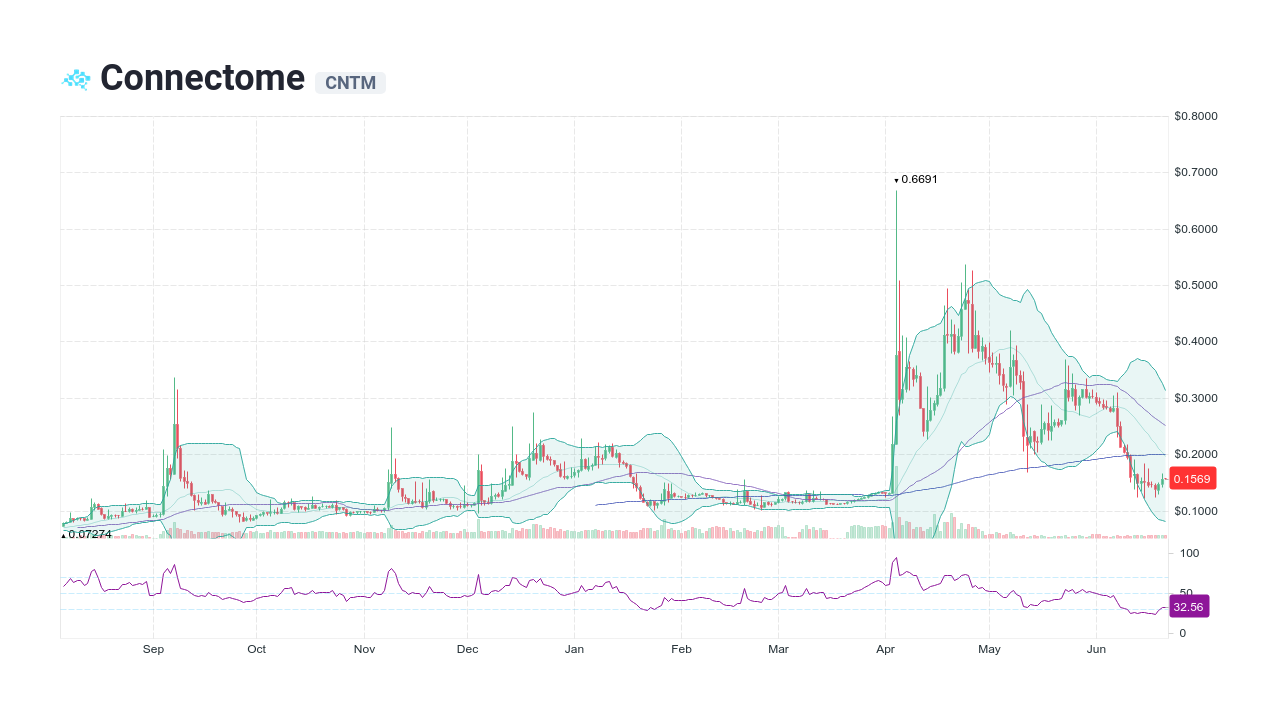The width and height of the screenshot is (1280, 720).
Task: Open the Sep axis label
Action: coord(153,649)
